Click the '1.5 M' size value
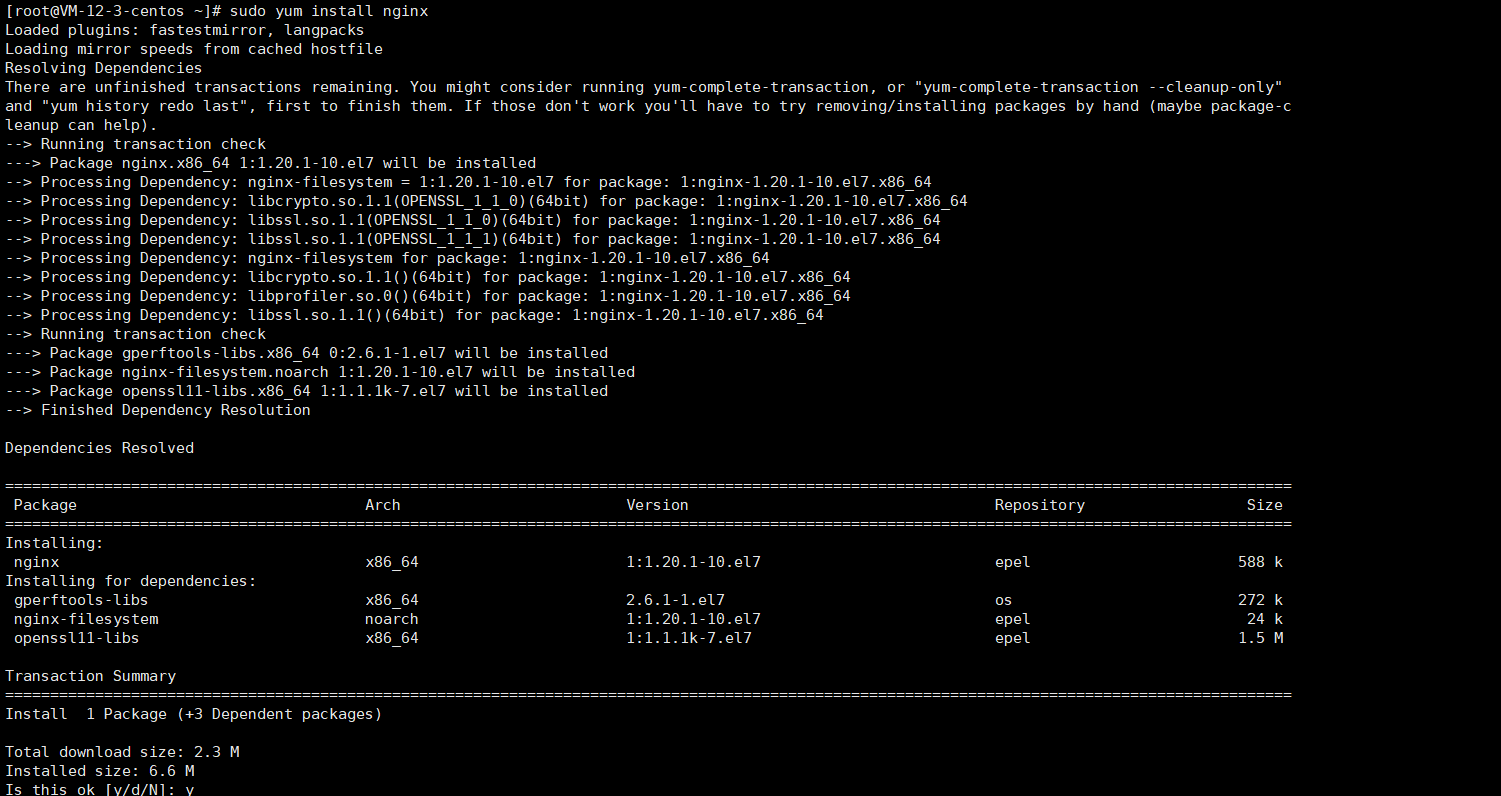 coord(1261,638)
